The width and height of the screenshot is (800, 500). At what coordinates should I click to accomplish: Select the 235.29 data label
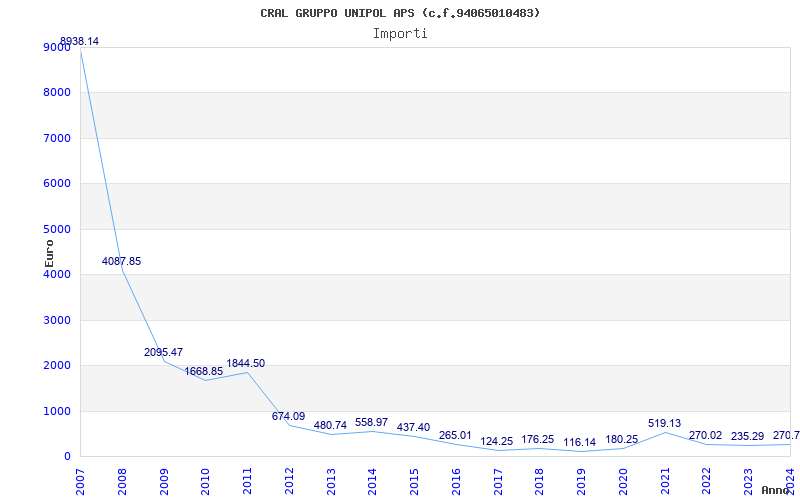[747, 437]
